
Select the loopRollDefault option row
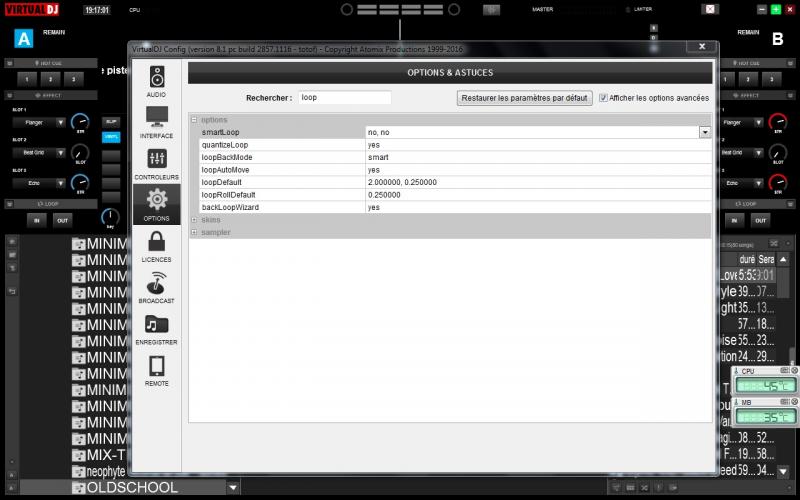[455, 195]
